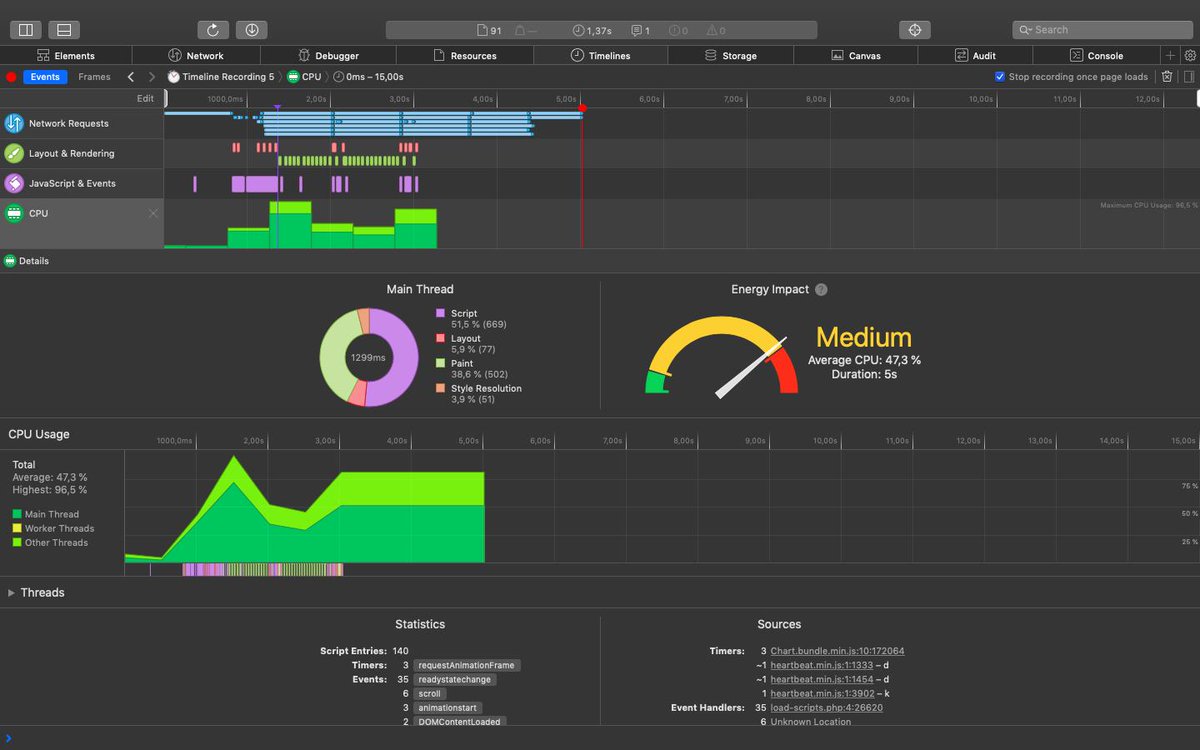
Task: Toggle Worker Threads in CPU legend
Action: pyautogui.click(x=53, y=529)
